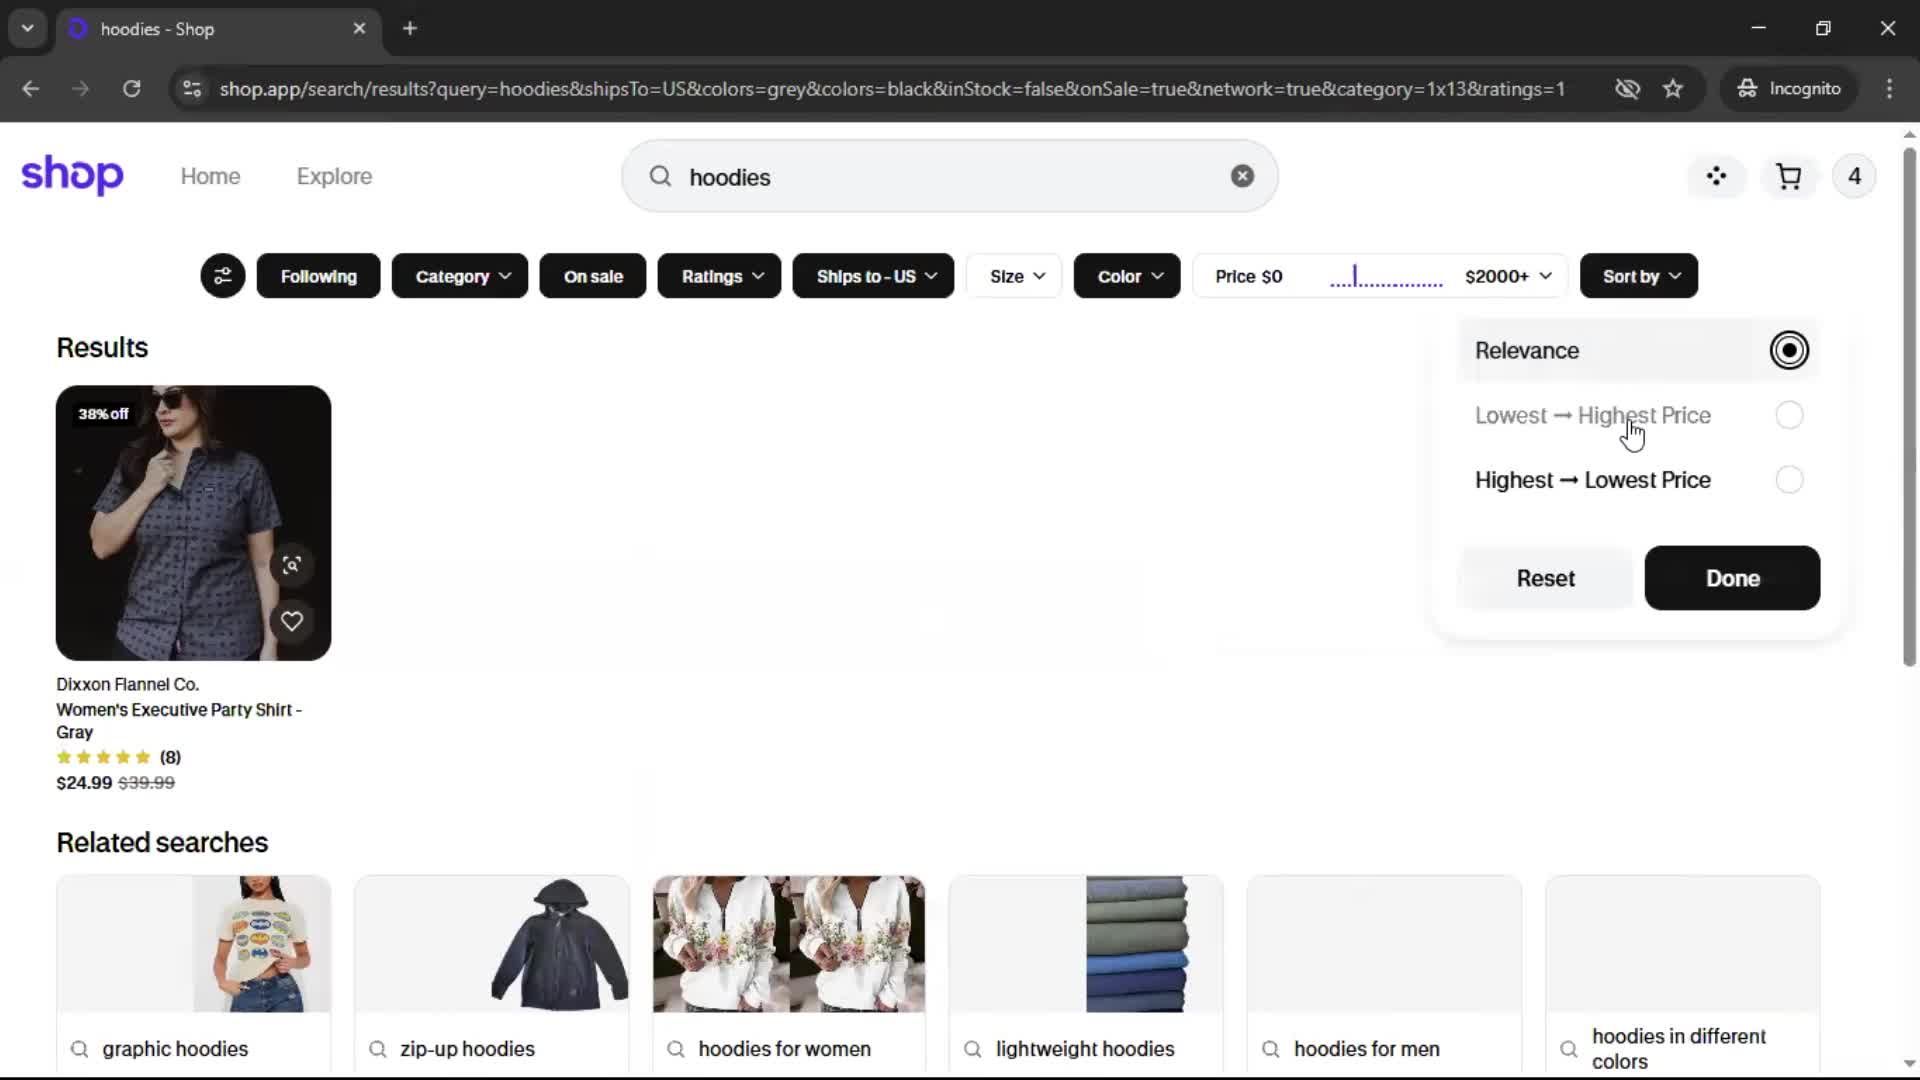Go to the Explore page
Viewport: 1920px width, 1080px height.
(x=334, y=176)
